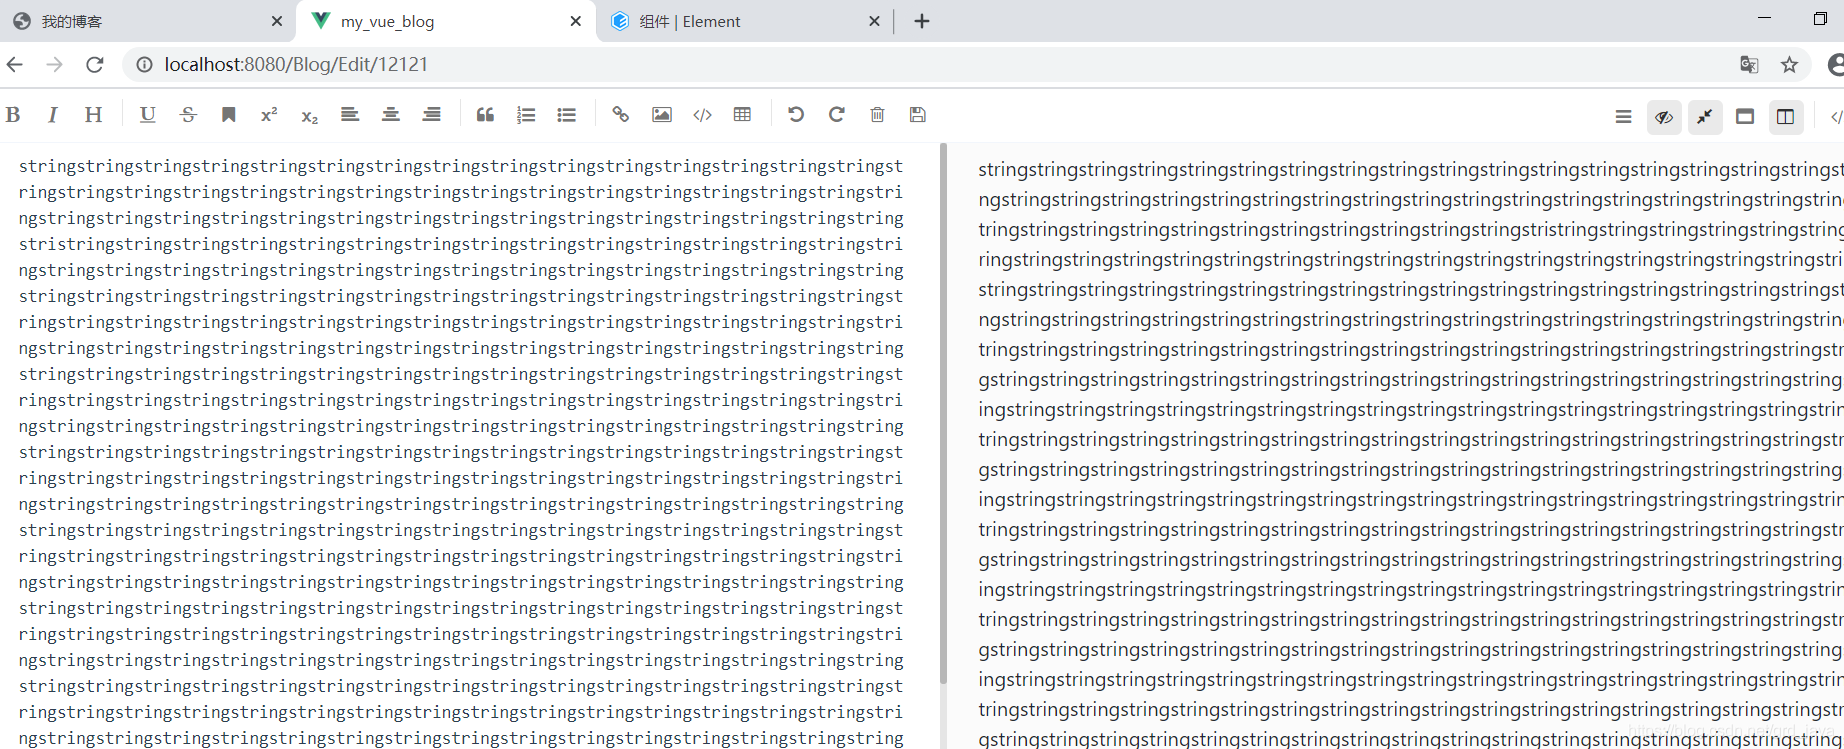Go forward in browser history

tap(55, 64)
